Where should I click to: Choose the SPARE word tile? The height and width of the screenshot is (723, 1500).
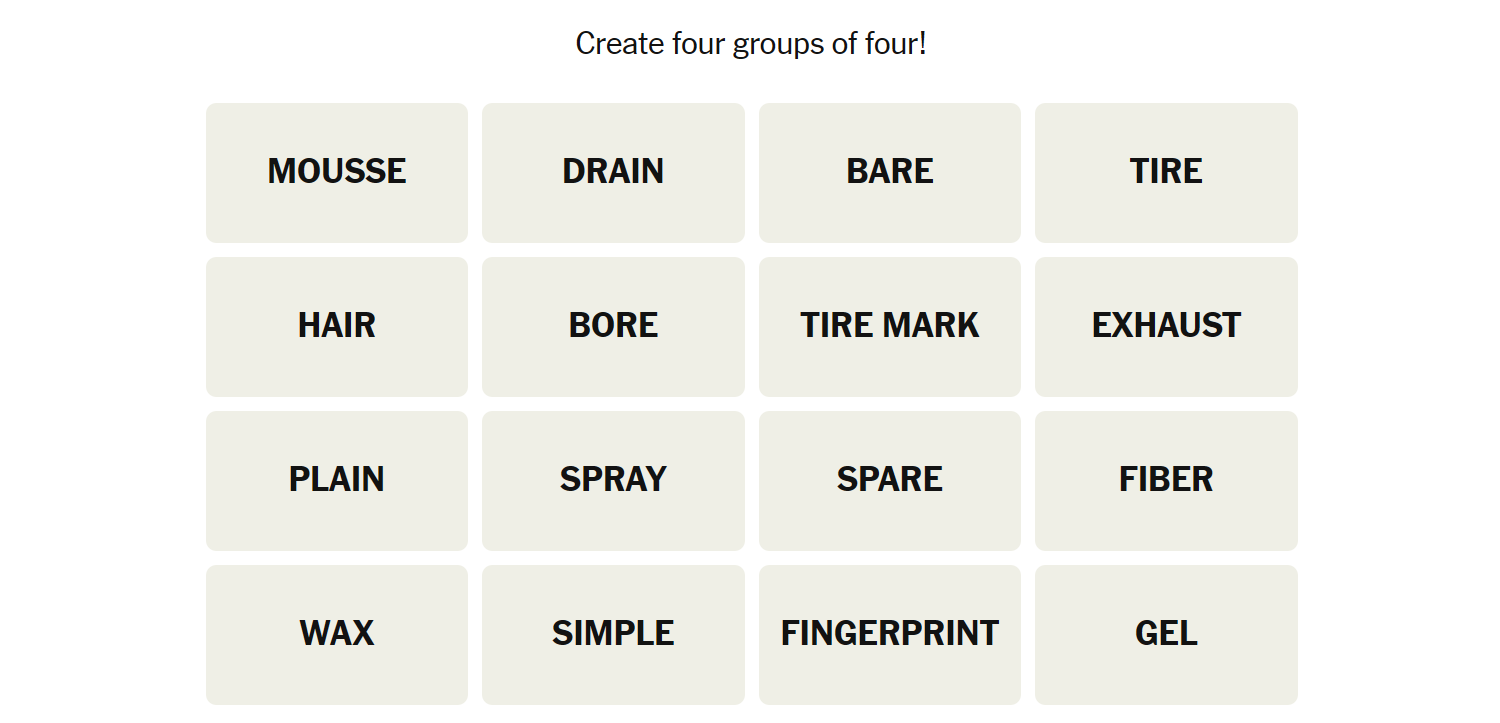pos(889,480)
